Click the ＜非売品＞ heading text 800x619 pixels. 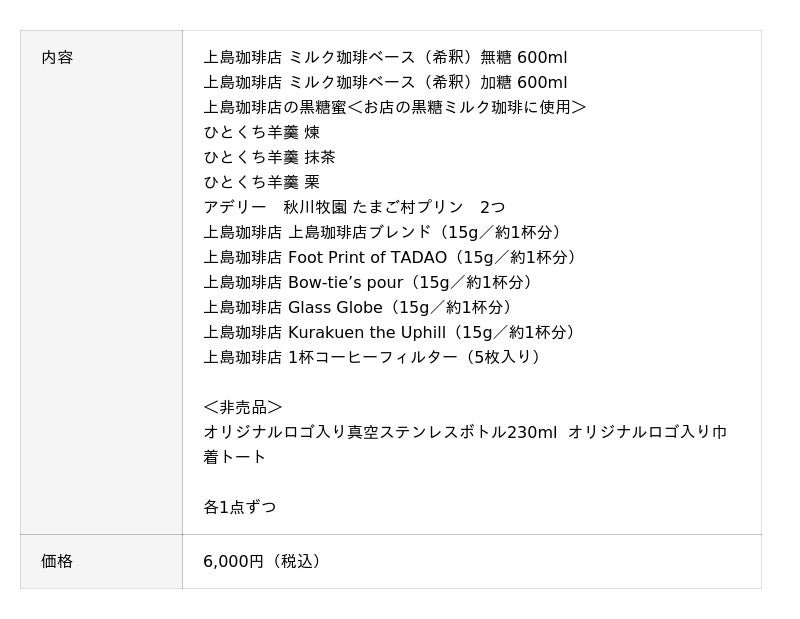click(243, 408)
